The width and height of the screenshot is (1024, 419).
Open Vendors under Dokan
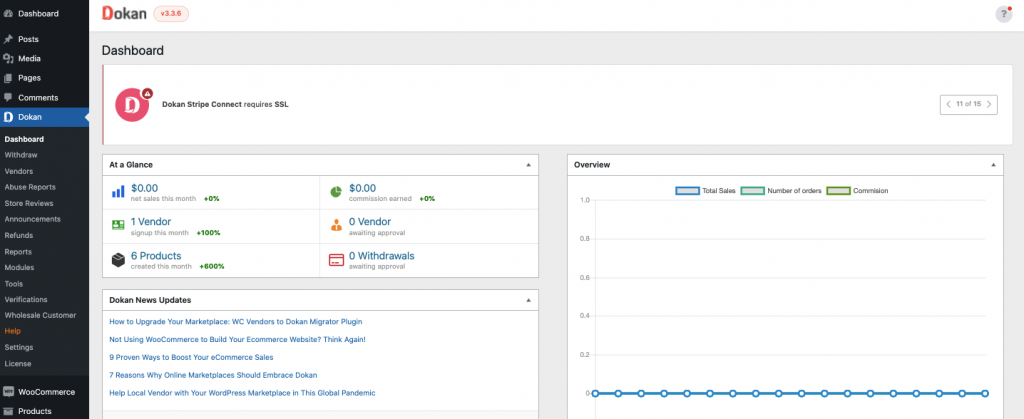pos(19,171)
